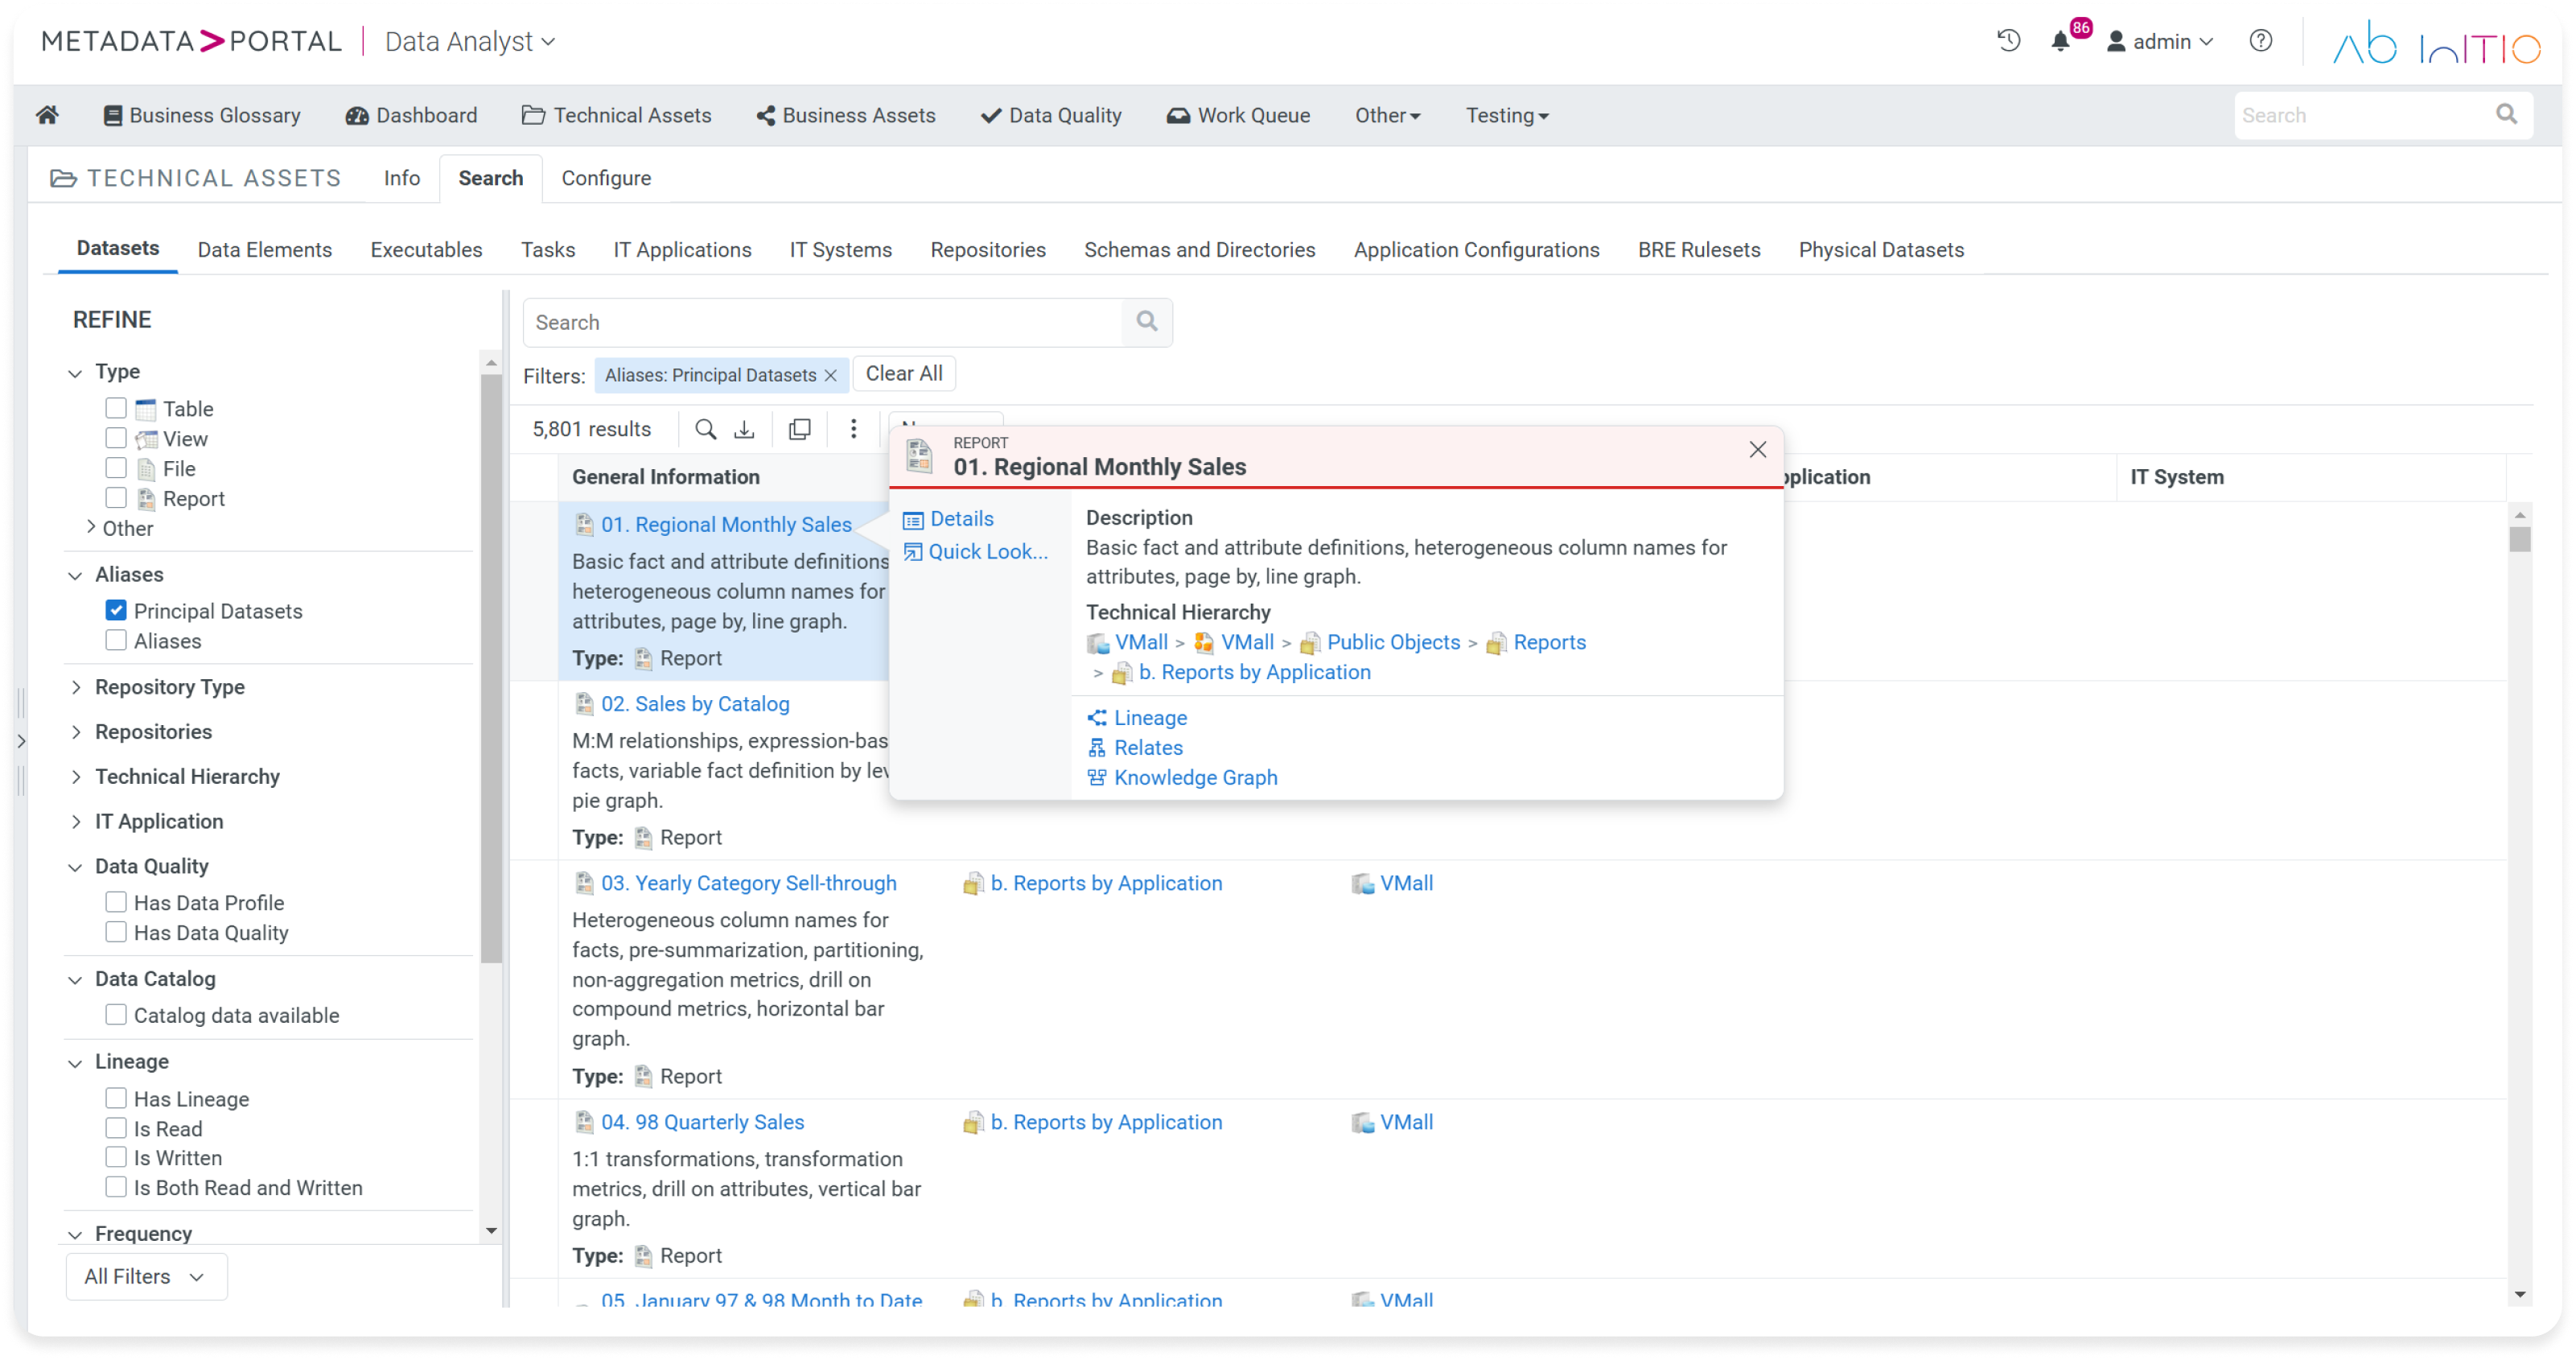Check the Report type checkbox
The height and width of the screenshot is (1360, 2576).
tap(116, 498)
